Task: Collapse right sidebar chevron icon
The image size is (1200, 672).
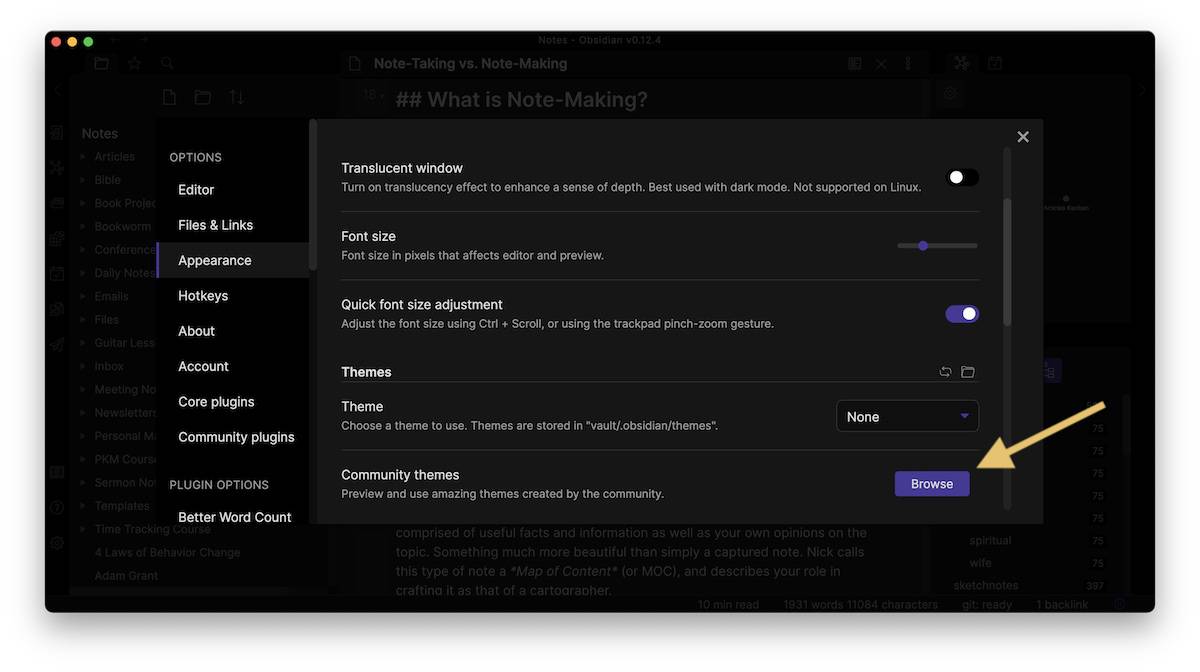Action: 1143,90
